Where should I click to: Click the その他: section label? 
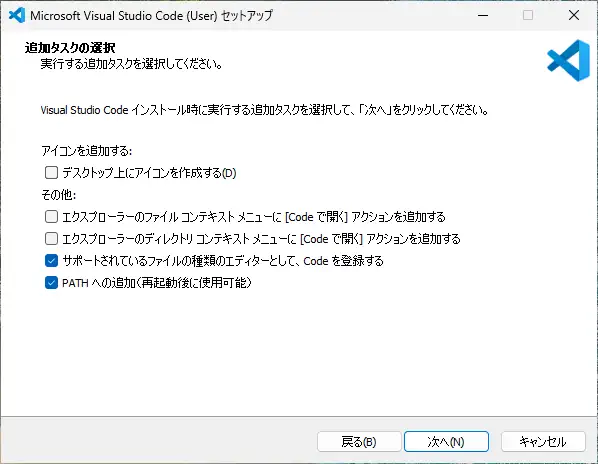59,195
